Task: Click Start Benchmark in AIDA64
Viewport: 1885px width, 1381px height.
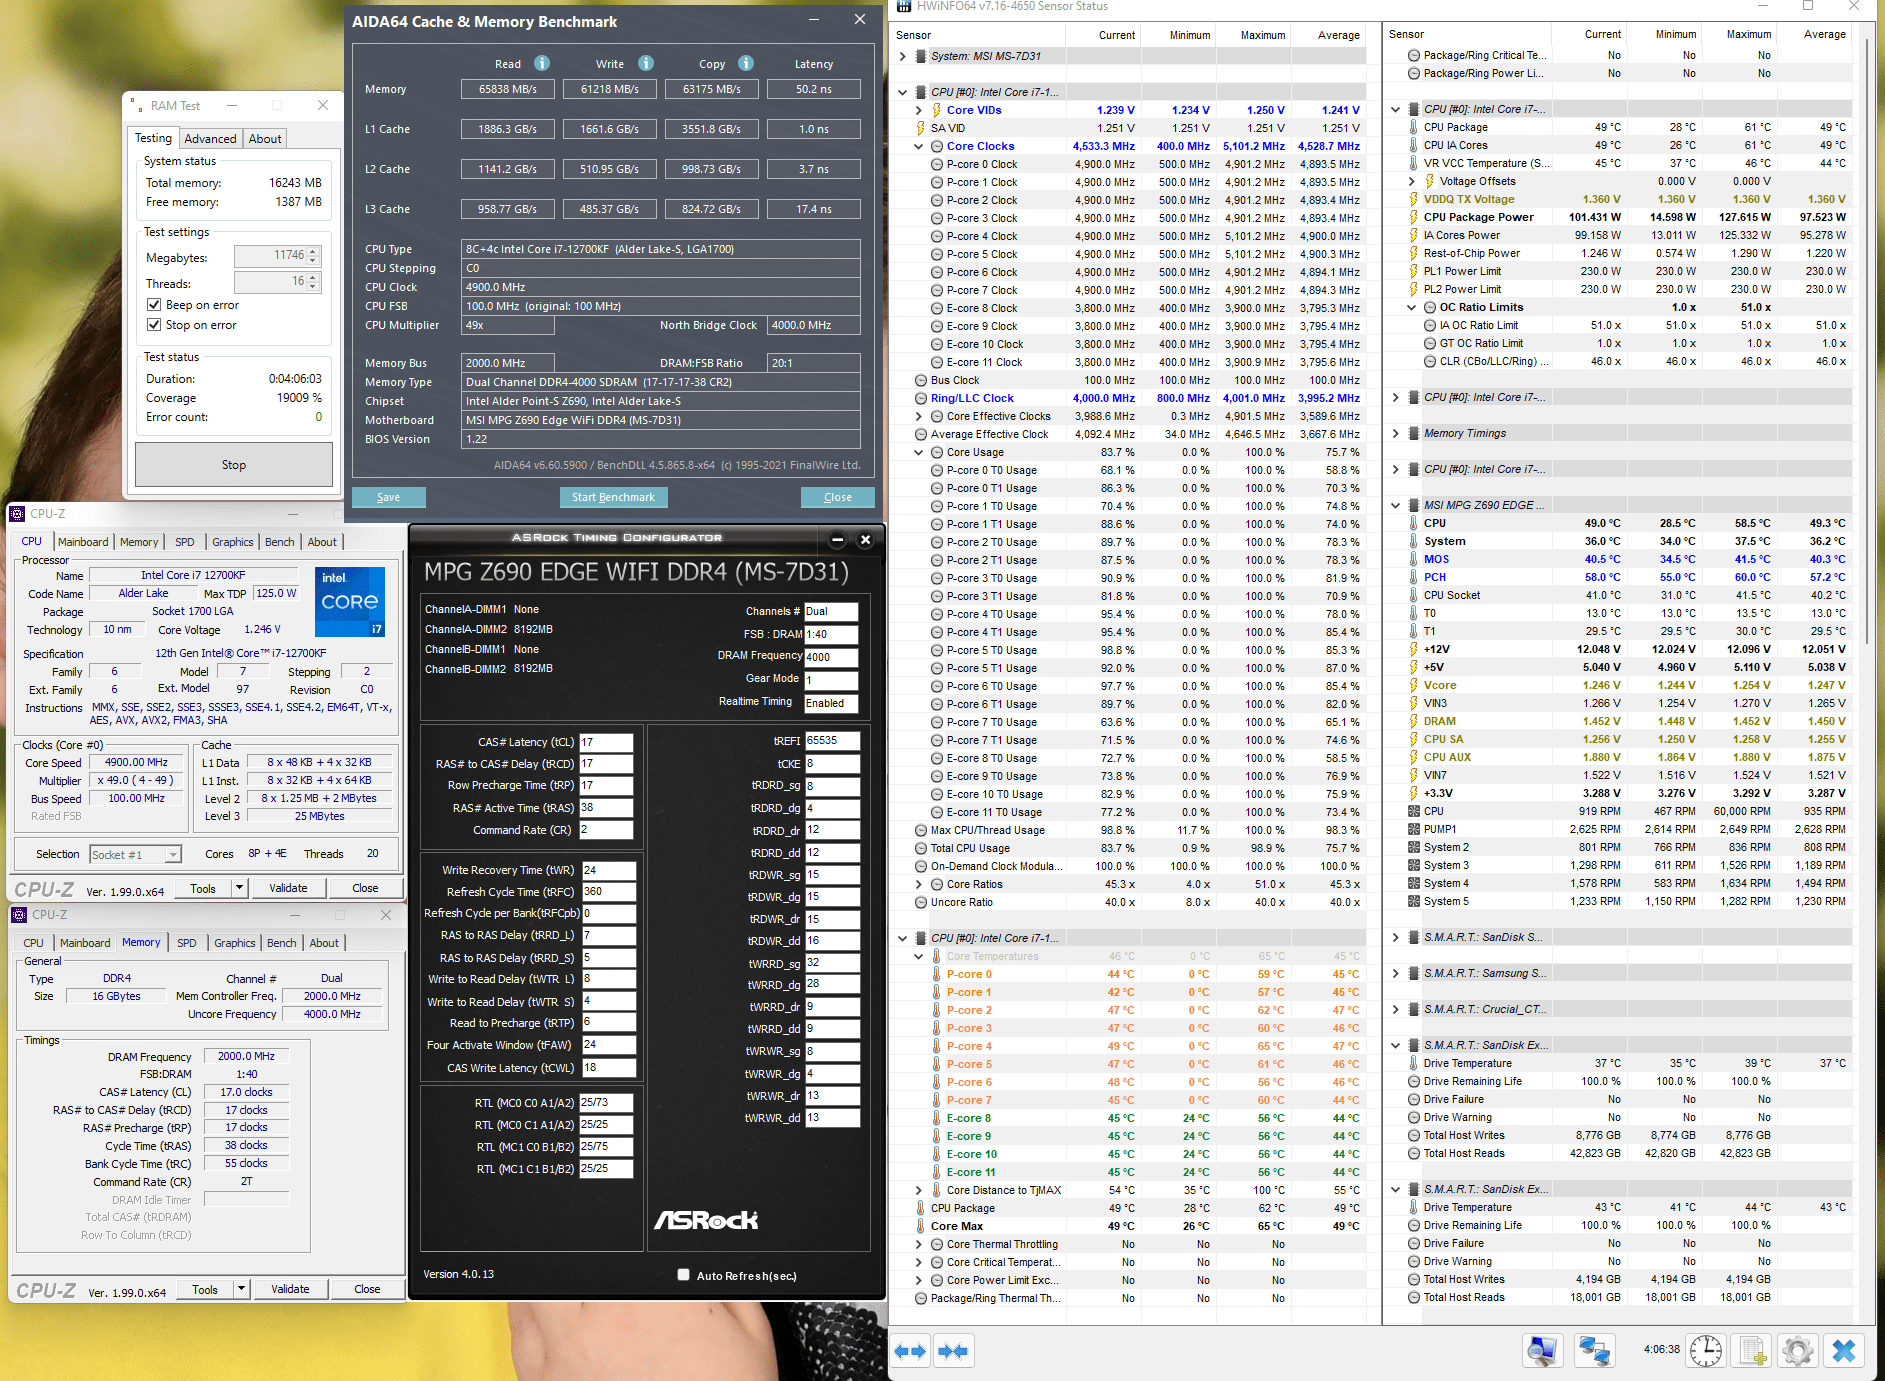Action: (x=613, y=497)
